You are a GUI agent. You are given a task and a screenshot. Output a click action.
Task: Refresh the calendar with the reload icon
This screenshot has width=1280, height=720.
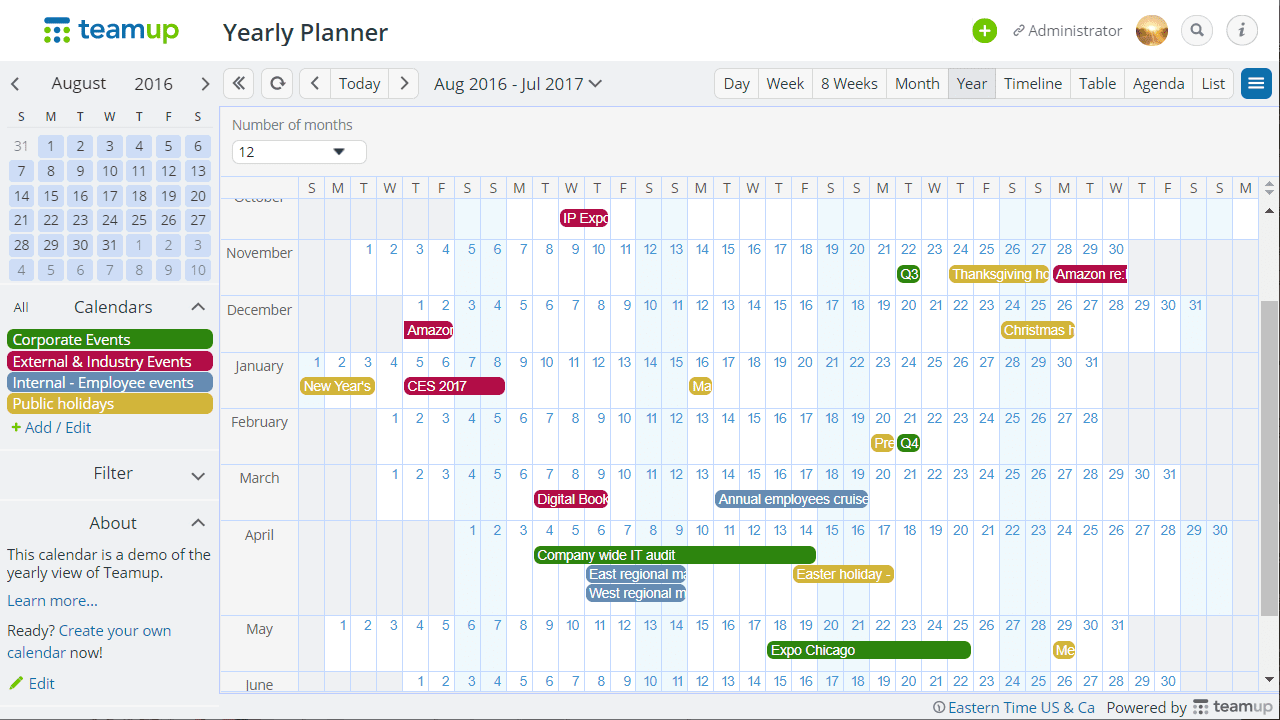pyautogui.click(x=276, y=83)
